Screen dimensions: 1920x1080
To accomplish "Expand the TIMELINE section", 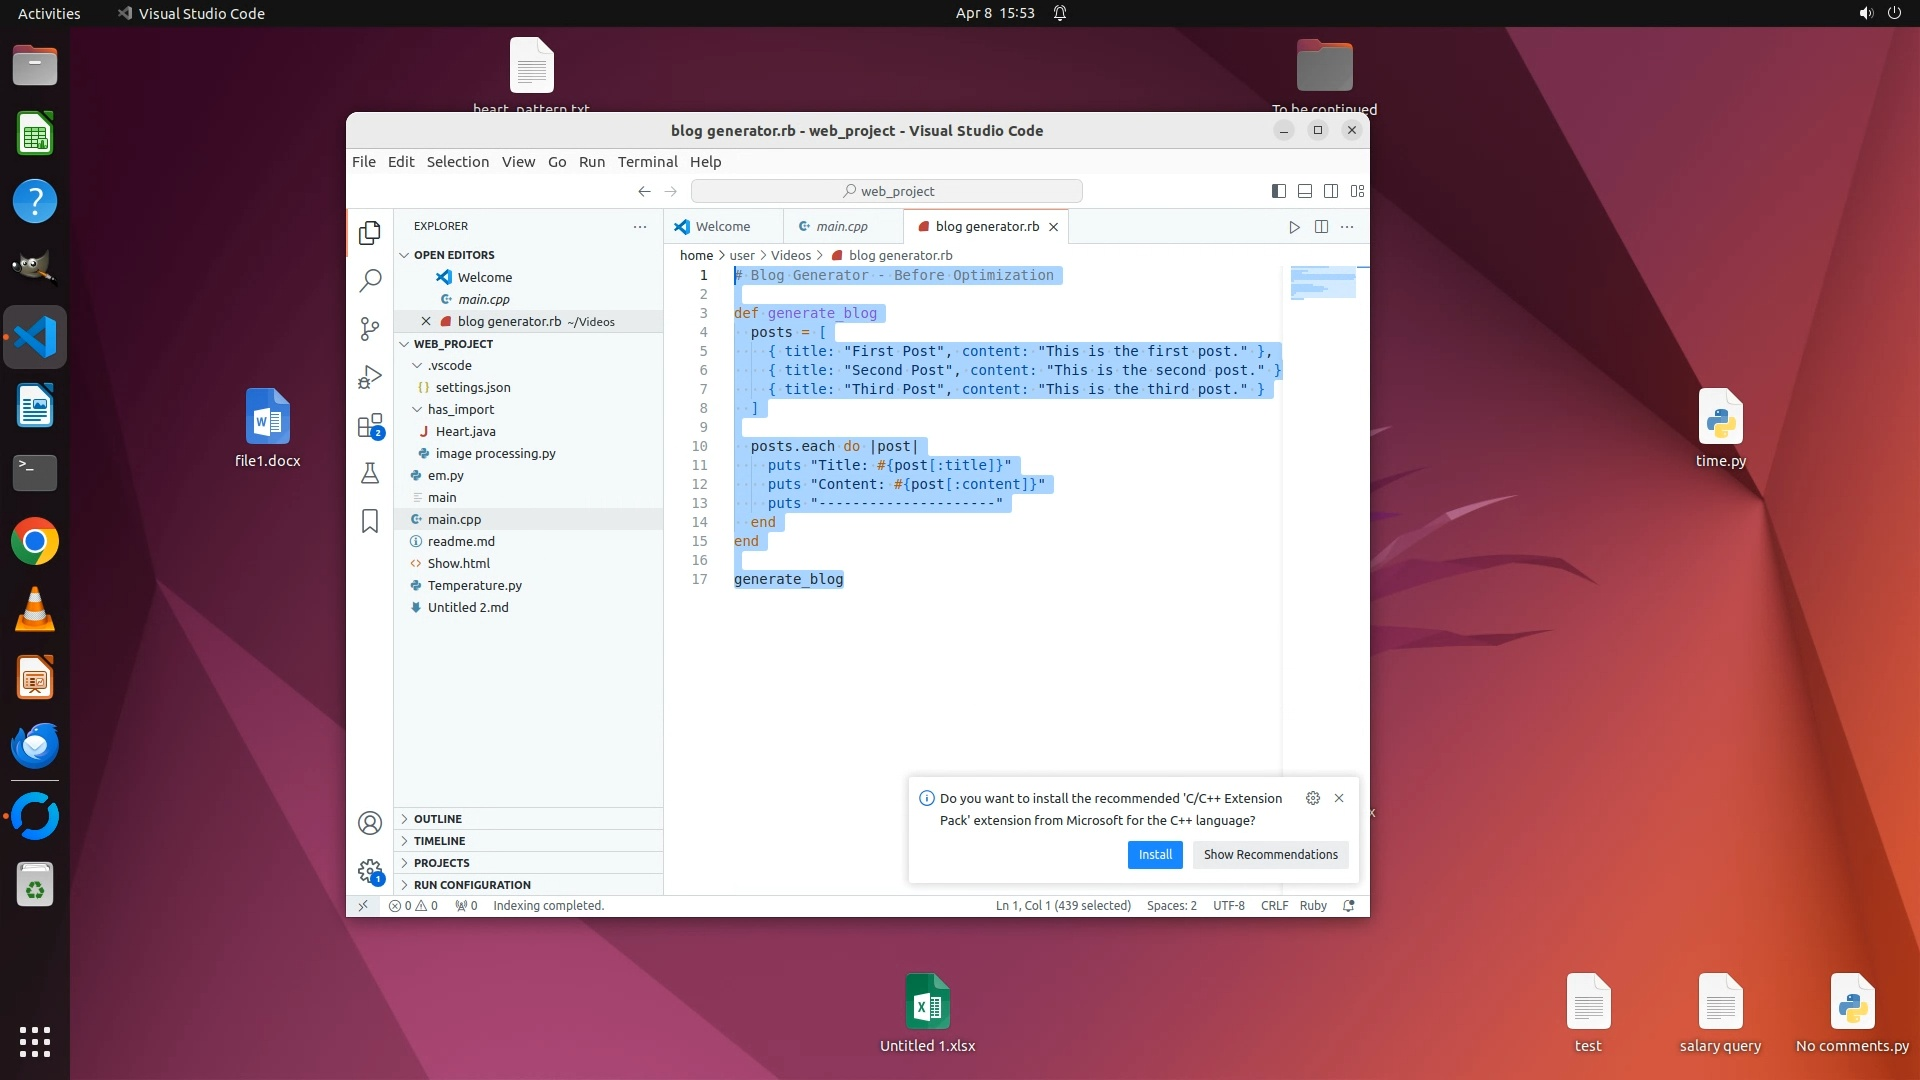I will coord(440,841).
